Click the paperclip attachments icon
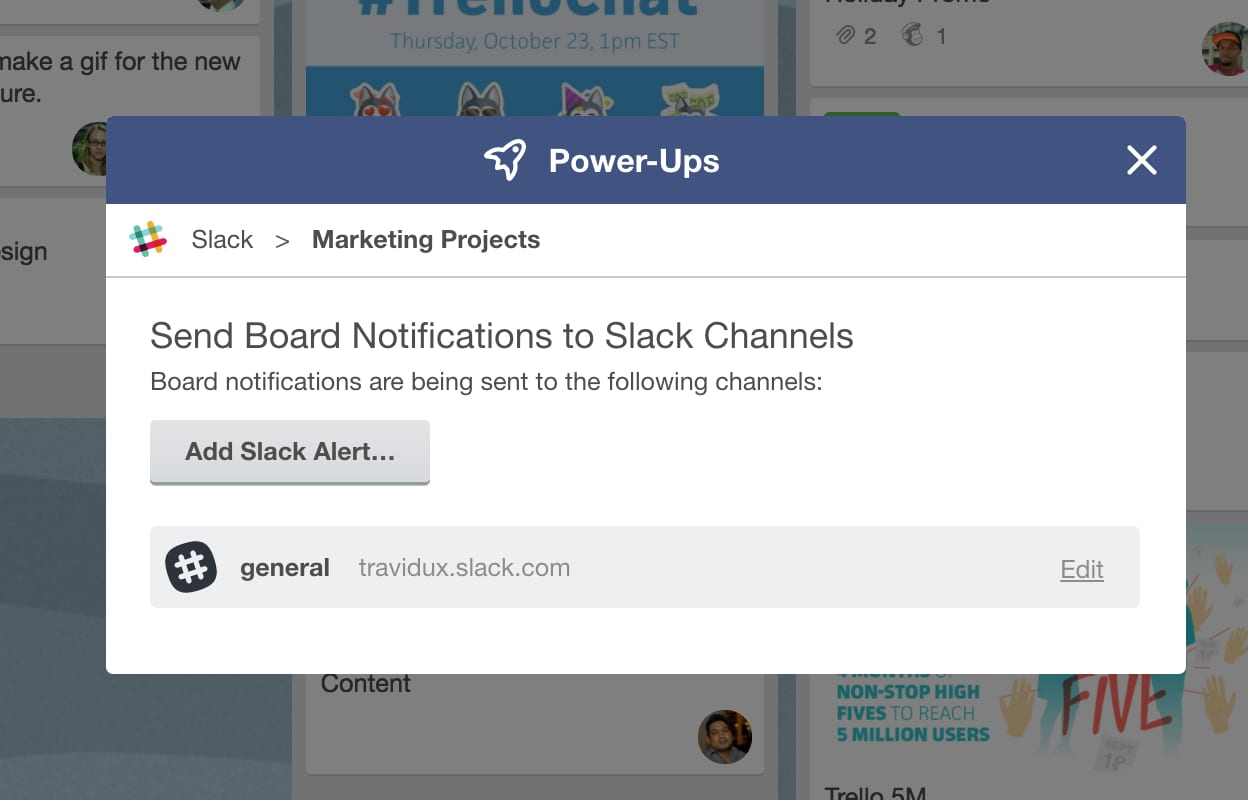The image size is (1248, 800). pyautogui.click(x=845, y=36)
